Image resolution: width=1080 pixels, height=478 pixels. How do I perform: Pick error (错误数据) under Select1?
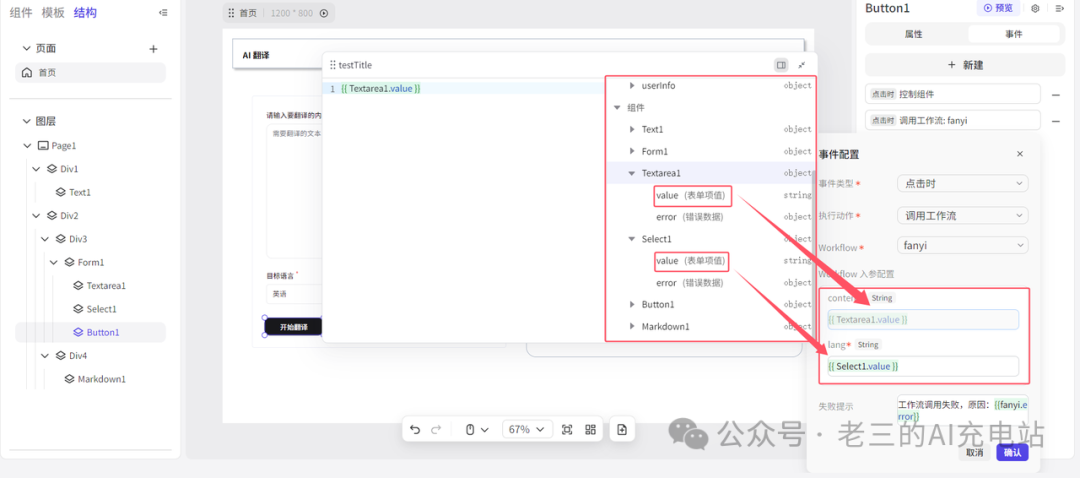(x=689, y=282)
